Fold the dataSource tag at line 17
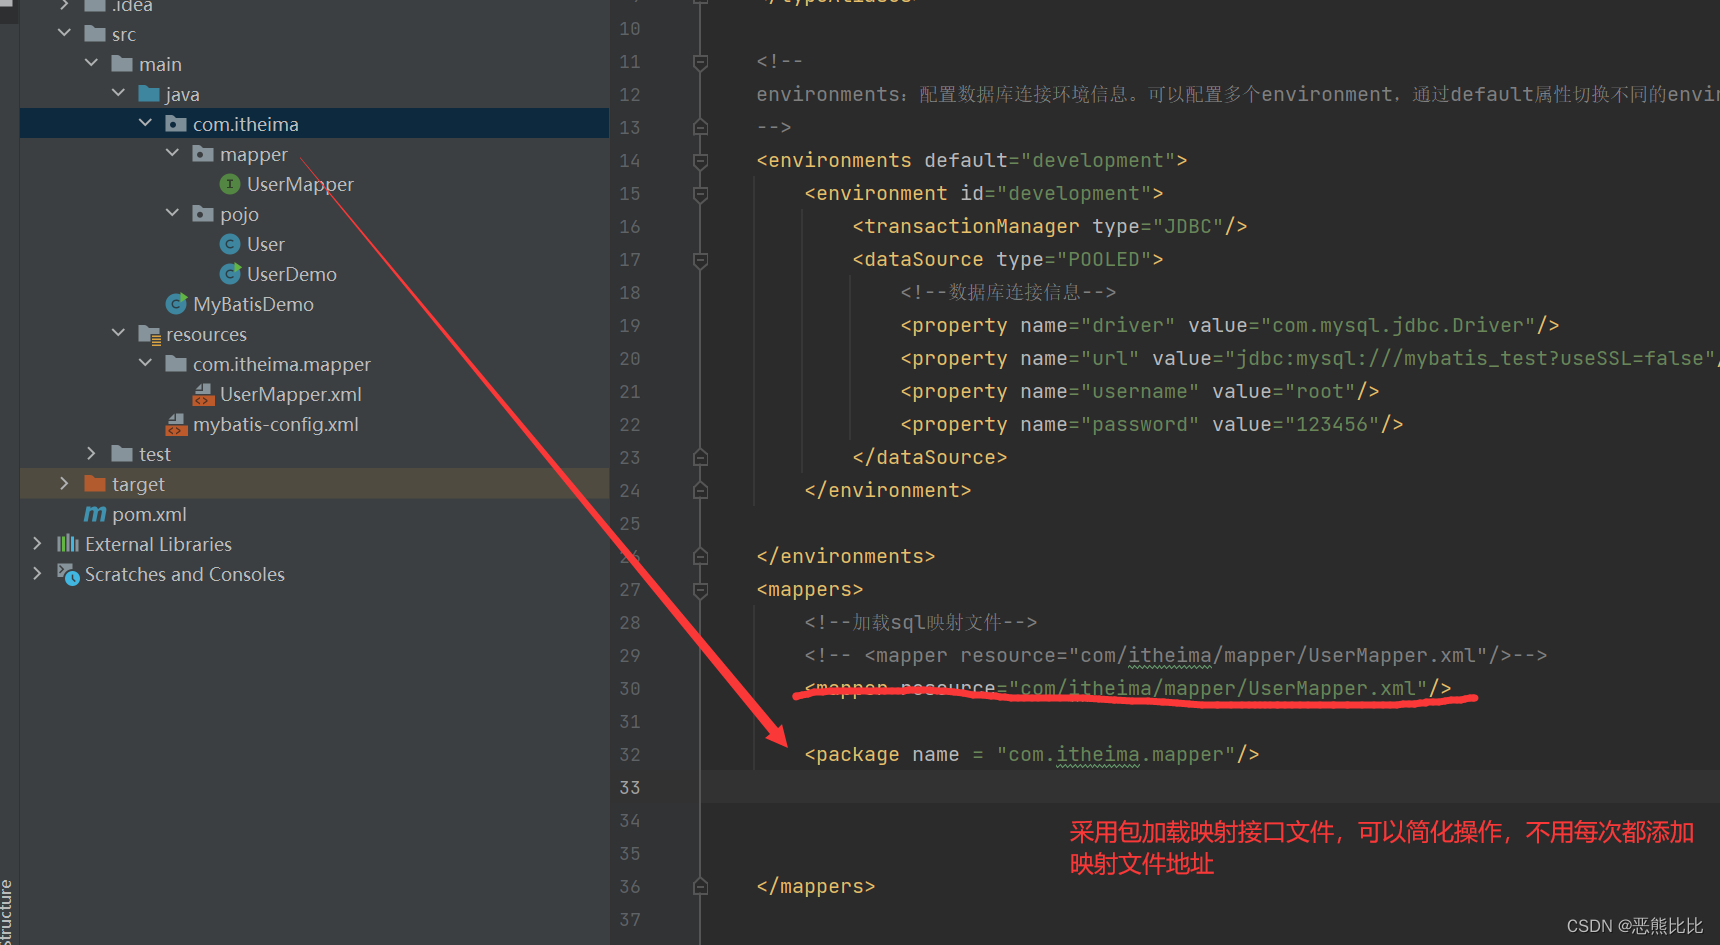 coord(700,260)
